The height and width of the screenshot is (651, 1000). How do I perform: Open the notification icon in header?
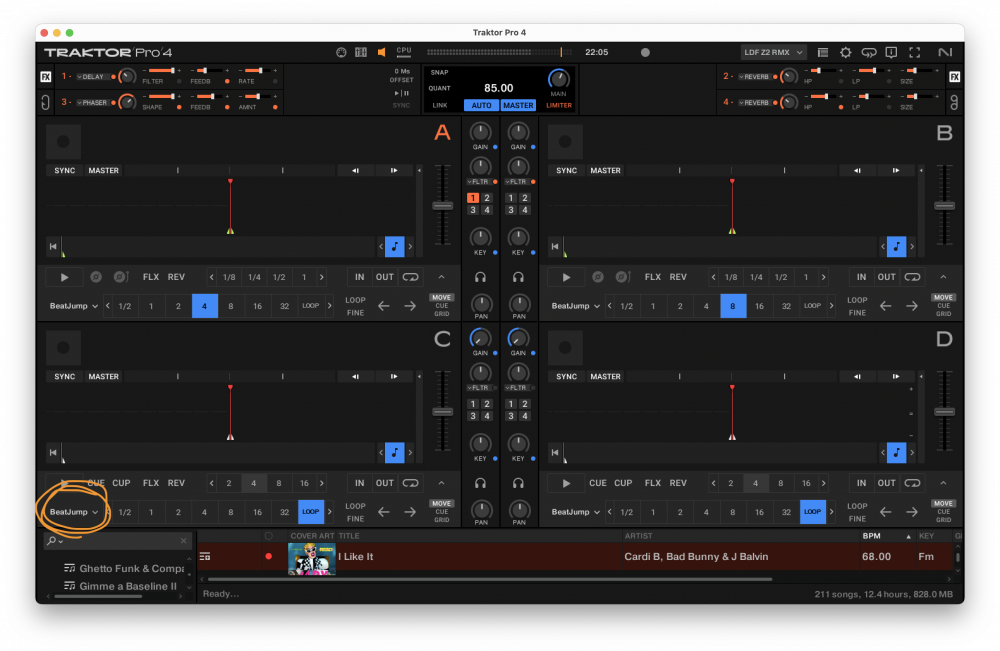tap(892, 52)
